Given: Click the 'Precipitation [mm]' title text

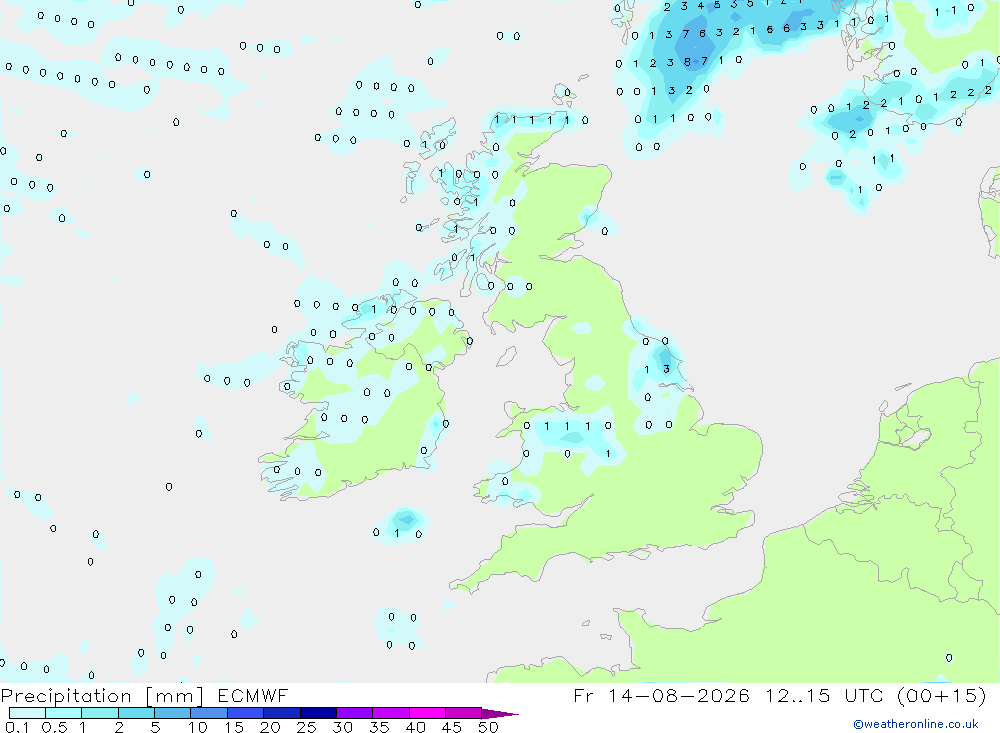Looking at the screenshot, I should 102,696.
